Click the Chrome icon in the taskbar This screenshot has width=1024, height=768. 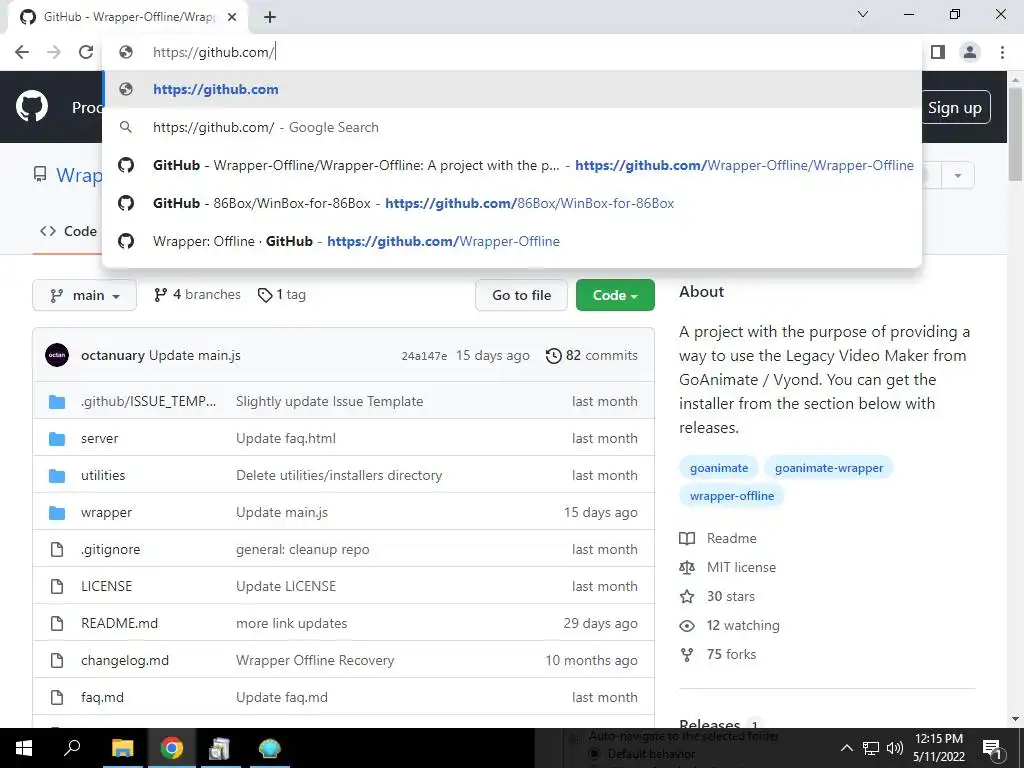click(x=171, y=748)
